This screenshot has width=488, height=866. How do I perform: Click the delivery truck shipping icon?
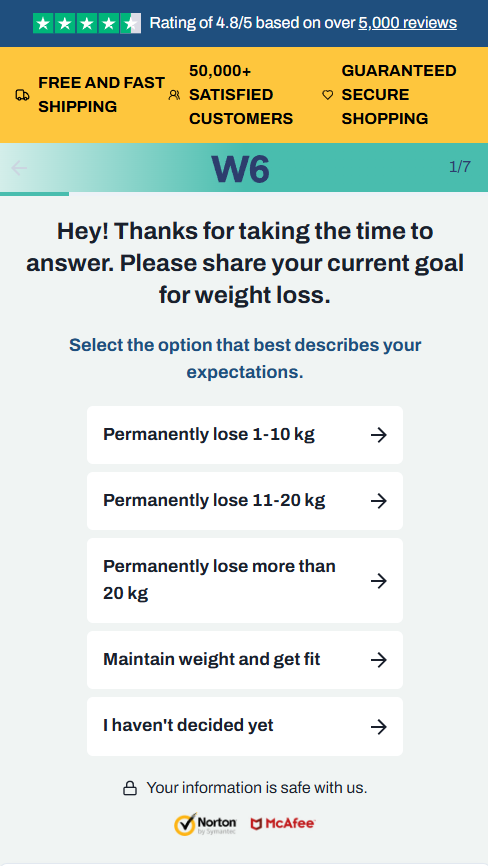coord(23,95)
